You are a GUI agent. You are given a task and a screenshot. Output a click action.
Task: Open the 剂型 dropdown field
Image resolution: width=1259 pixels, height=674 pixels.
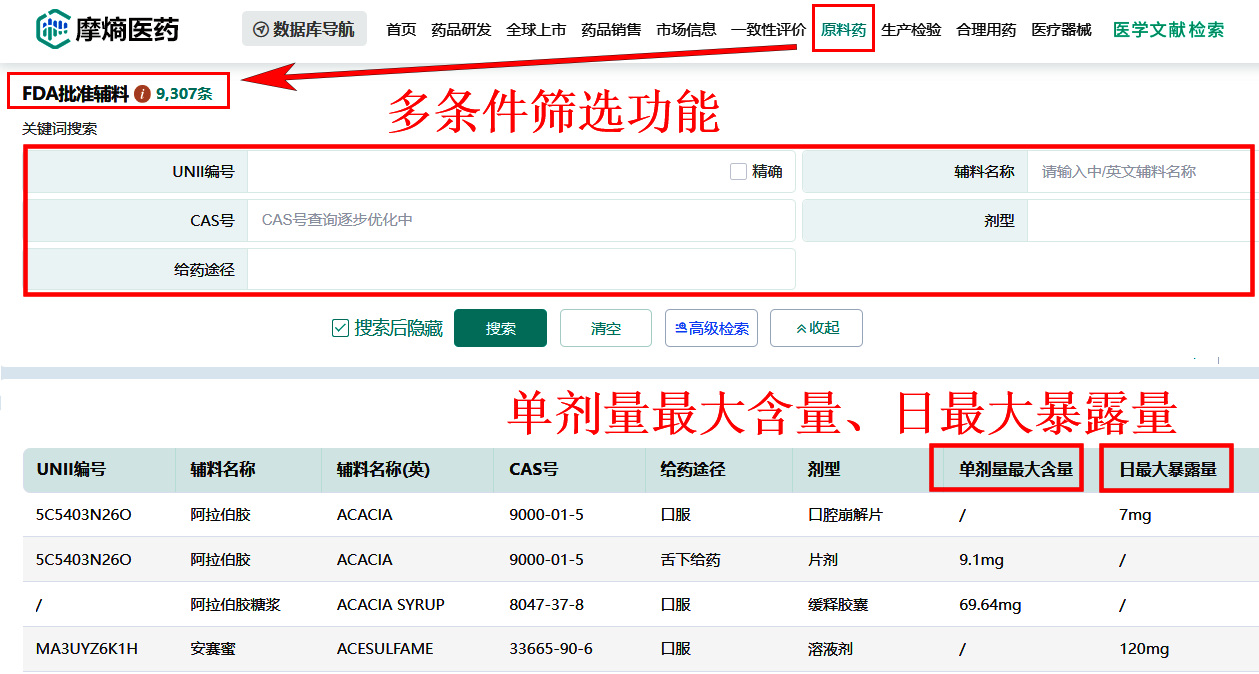(x=1138, y=220)
